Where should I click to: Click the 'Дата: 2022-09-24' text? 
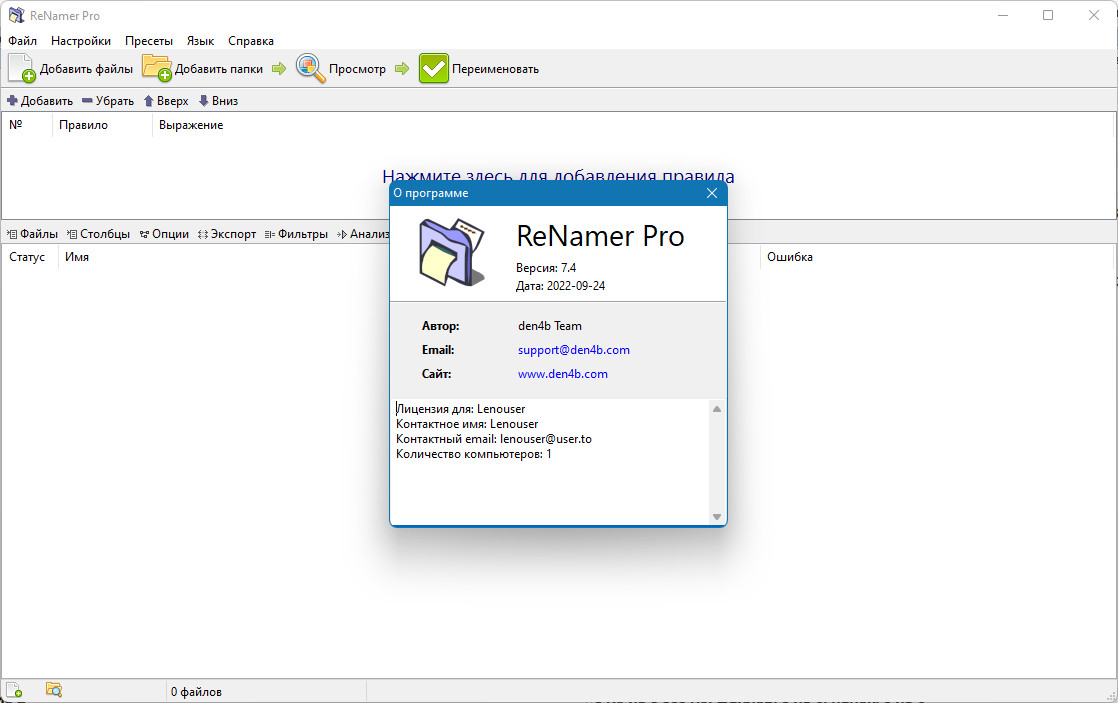pyautogui.click(x=560, y=286)
